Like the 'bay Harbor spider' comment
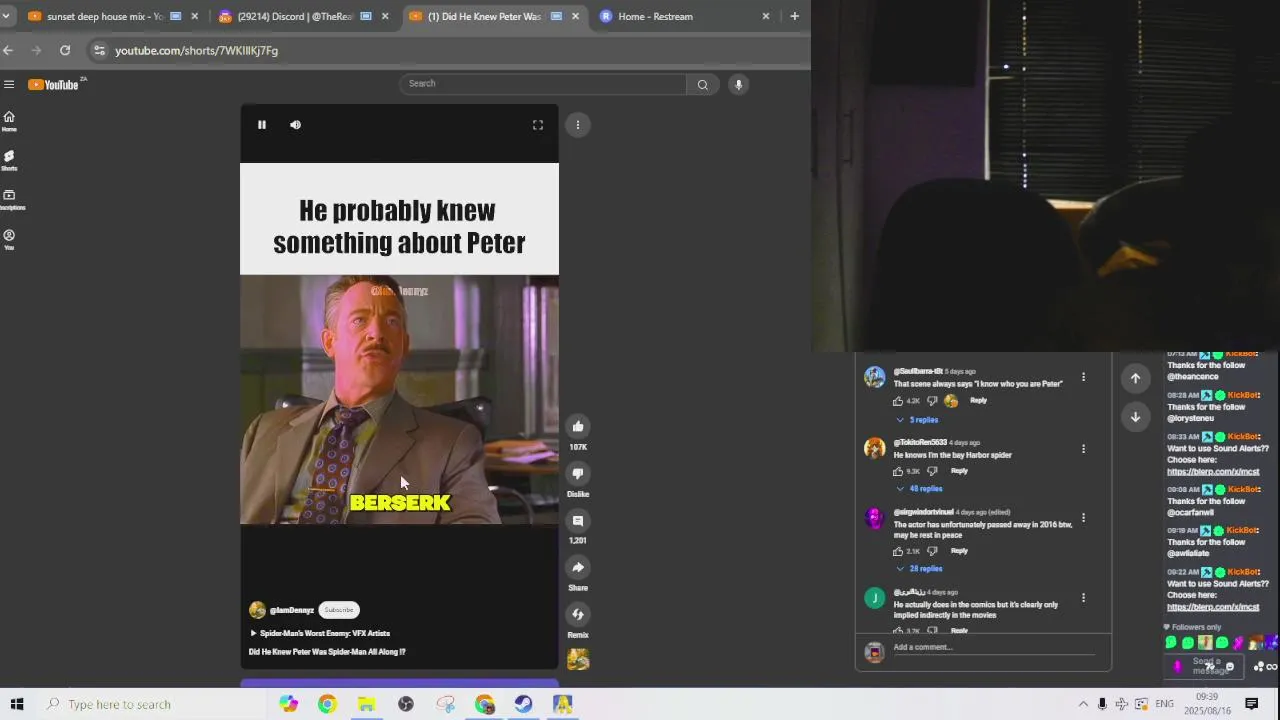 pyautogui.click(x=898, y=471)
